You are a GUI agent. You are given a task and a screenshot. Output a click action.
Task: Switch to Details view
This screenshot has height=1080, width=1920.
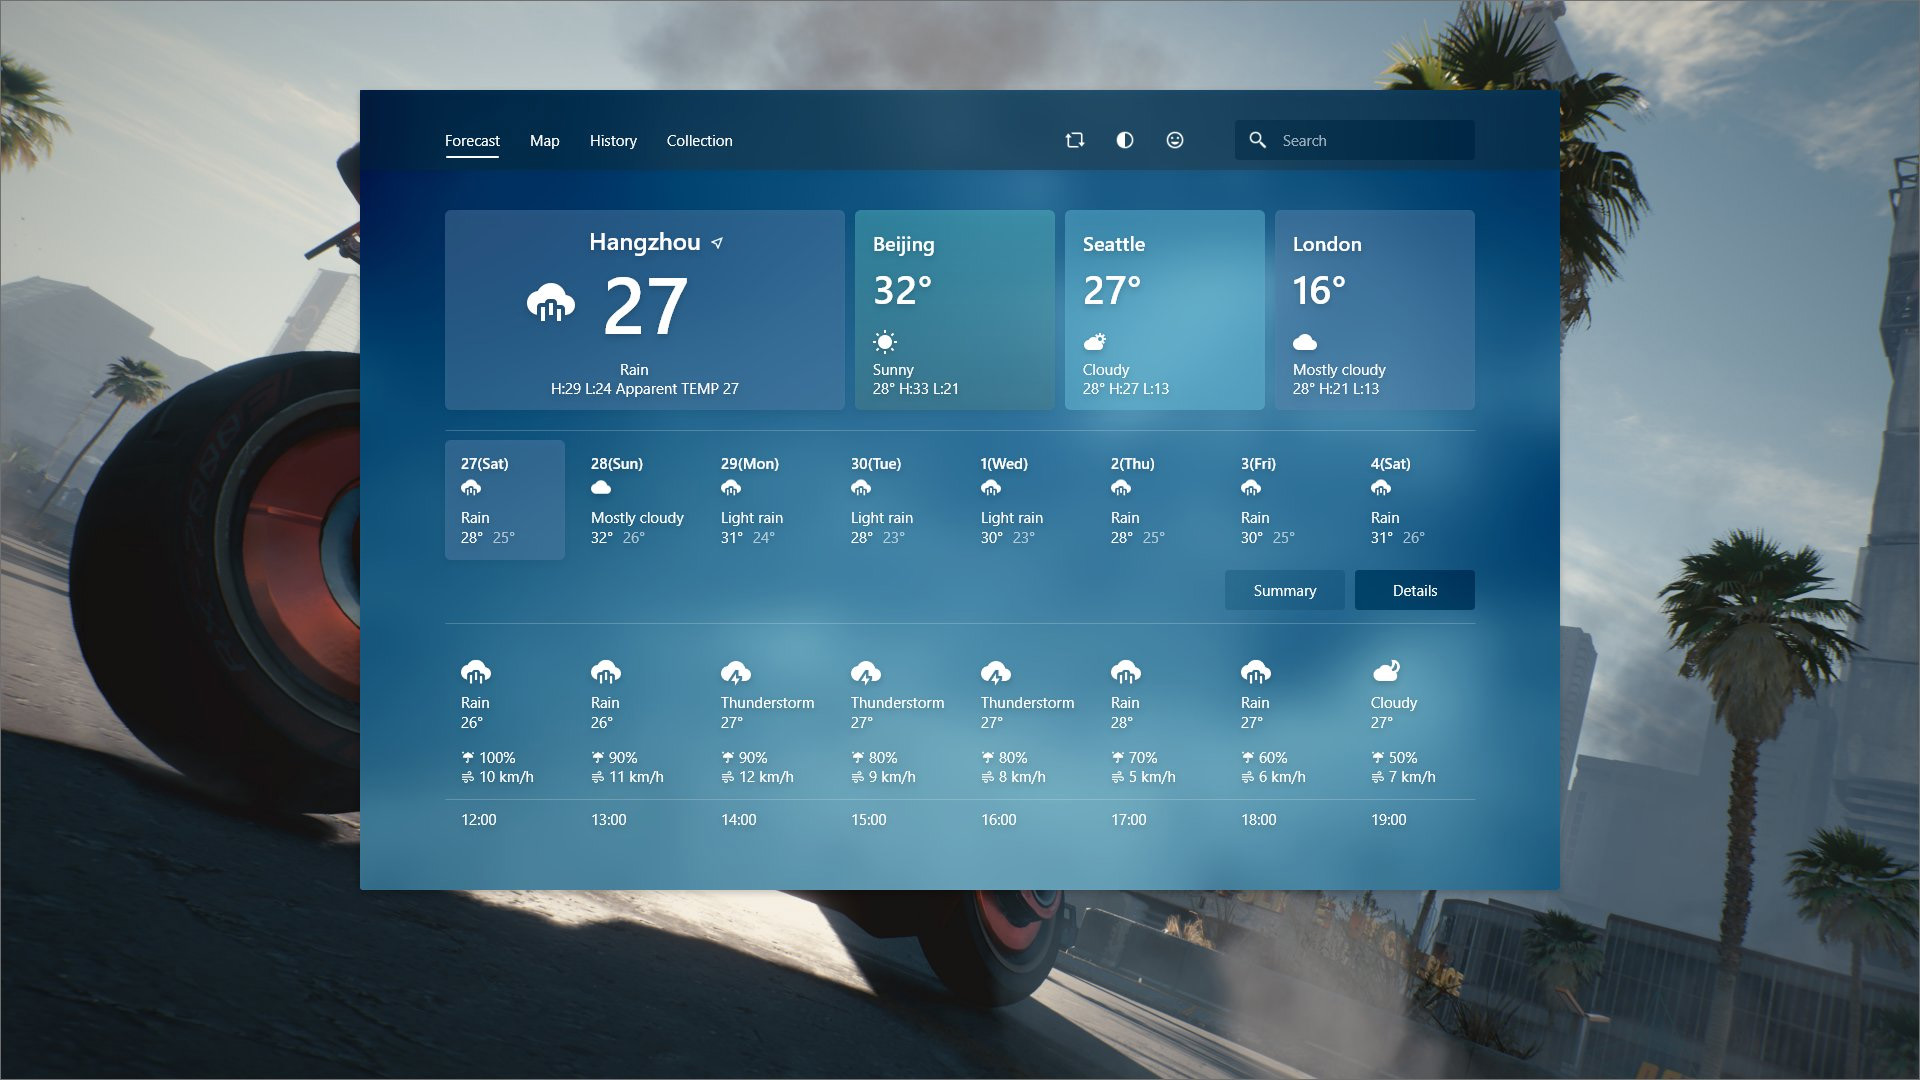click(x=1415, y=590)
